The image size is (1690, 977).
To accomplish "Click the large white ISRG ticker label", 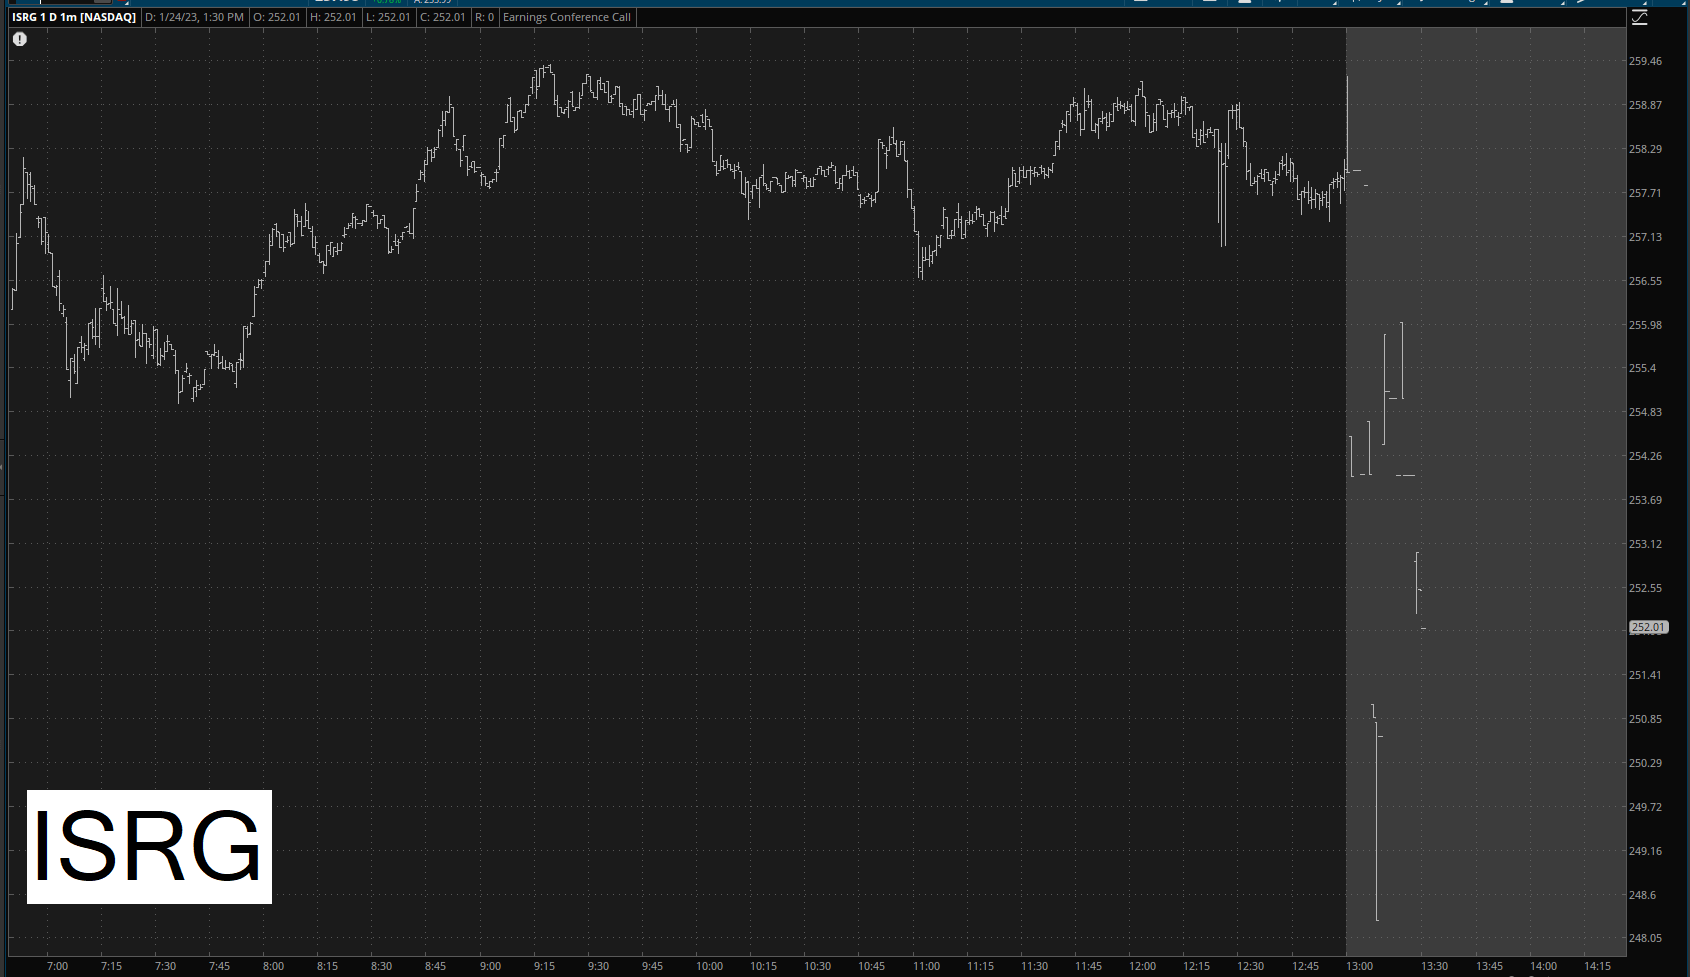I will 149,847.
